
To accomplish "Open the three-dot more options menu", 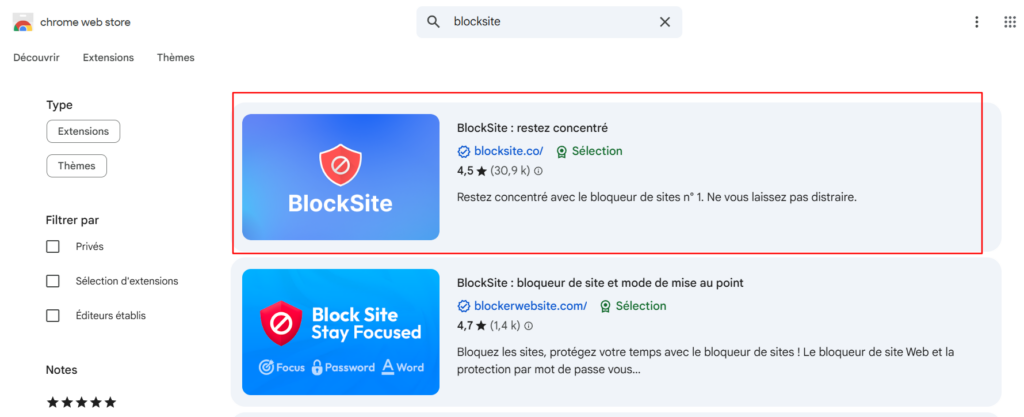I will tap(977, 22).
